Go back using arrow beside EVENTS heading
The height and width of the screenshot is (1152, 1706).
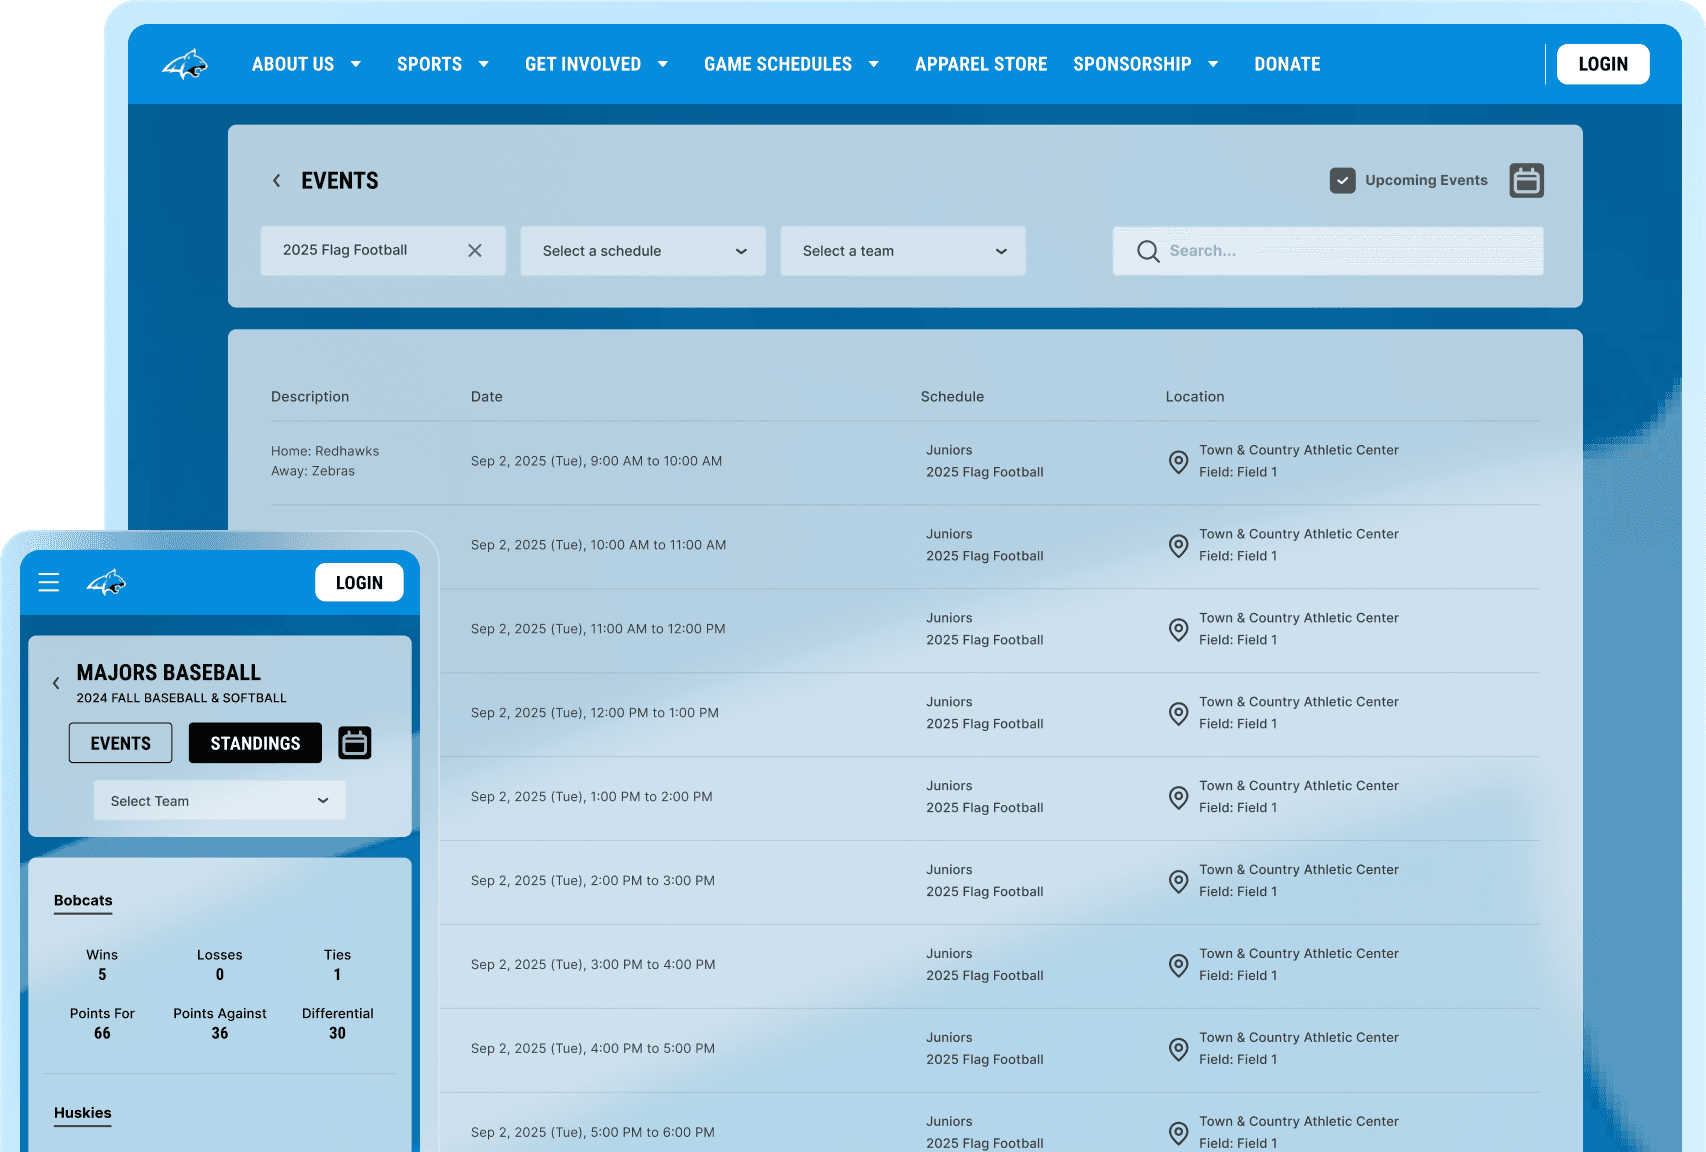pos(277,181)
